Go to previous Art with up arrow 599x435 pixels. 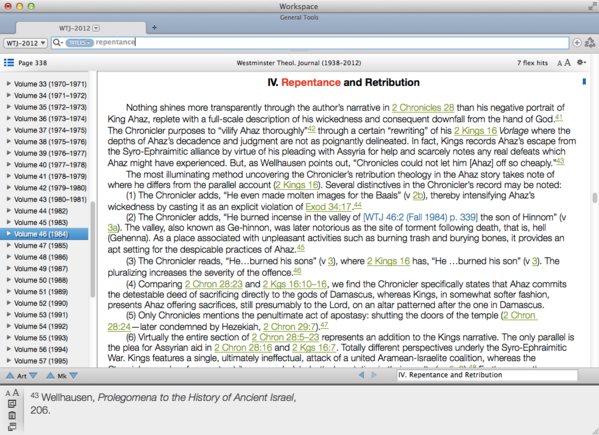[x=10, y=376]
